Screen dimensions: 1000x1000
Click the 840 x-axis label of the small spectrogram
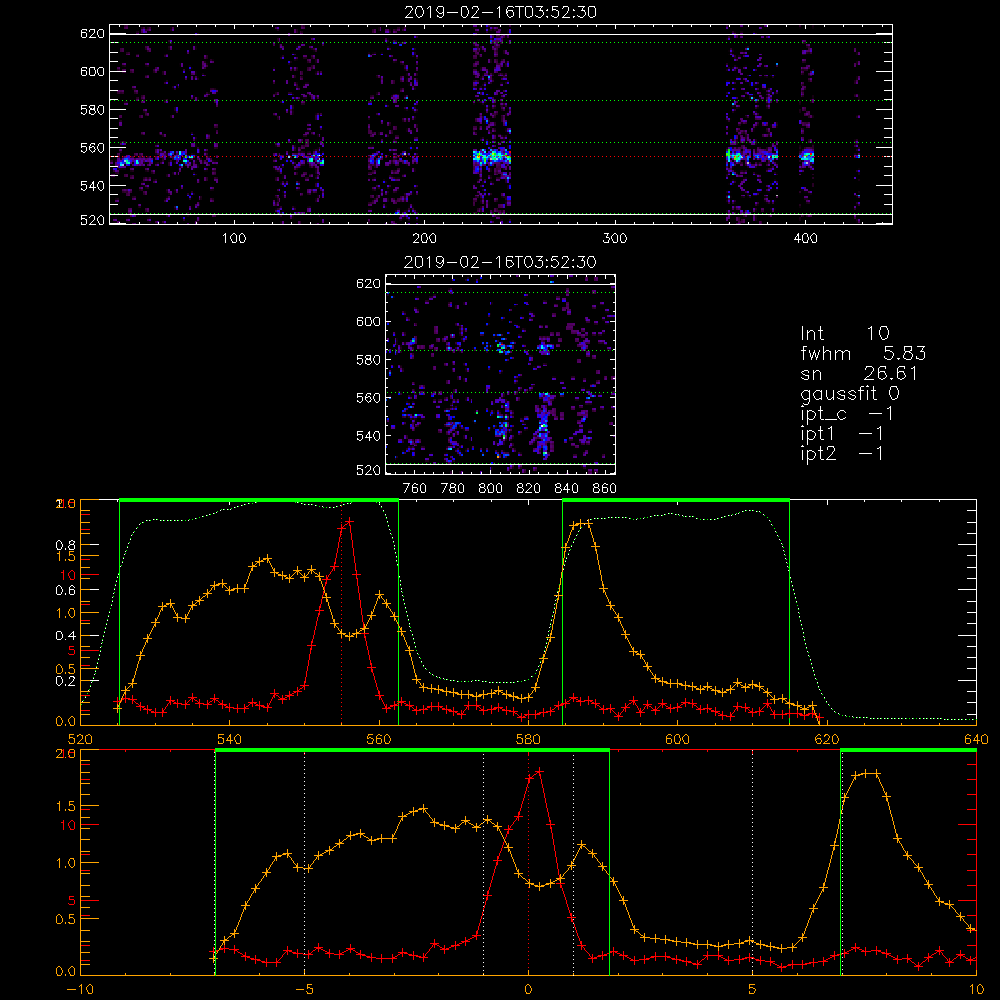pos(566,489)
